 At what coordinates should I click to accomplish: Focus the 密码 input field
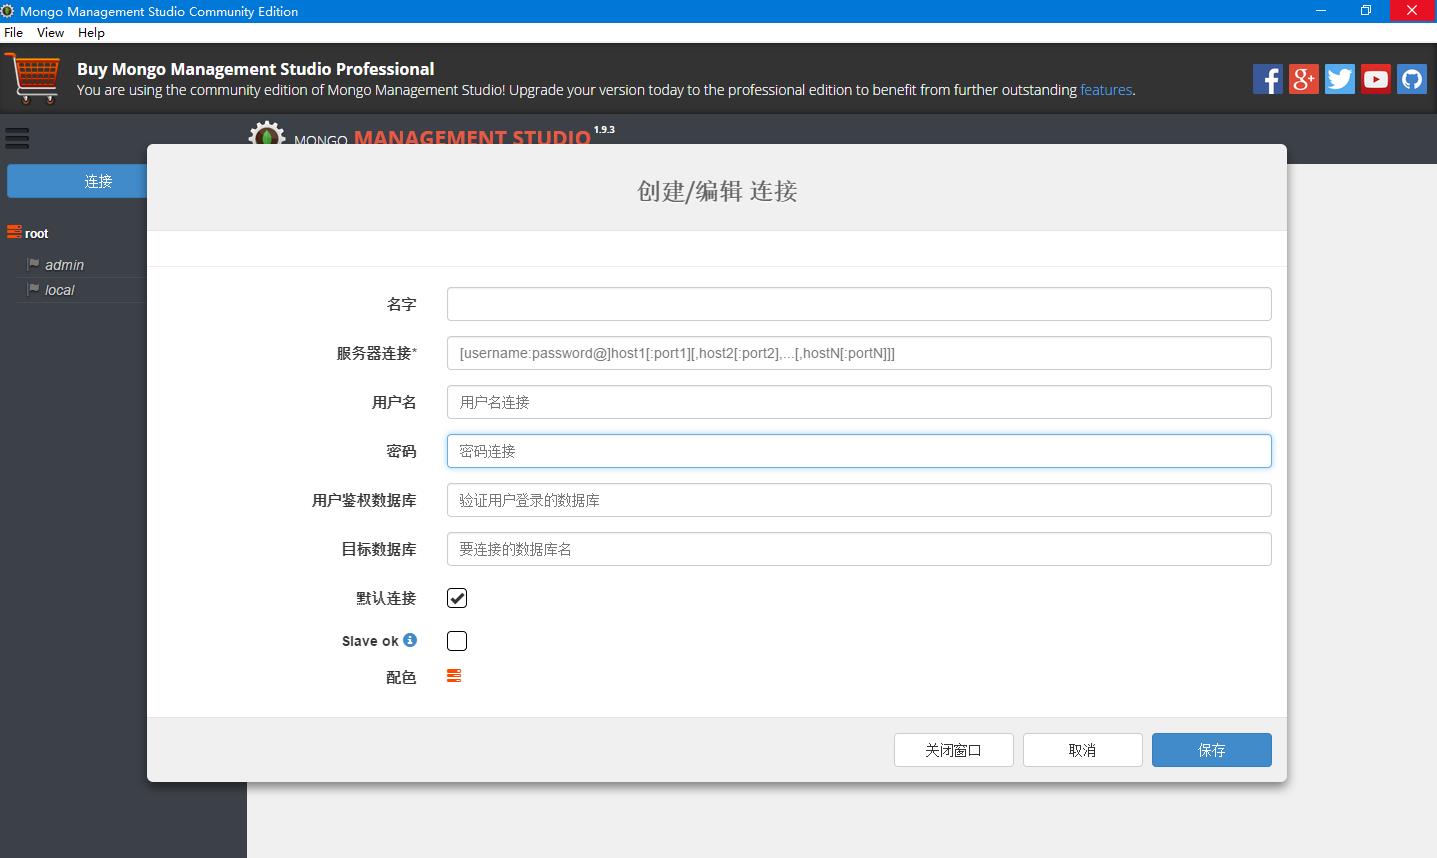(x=859, y=451)
